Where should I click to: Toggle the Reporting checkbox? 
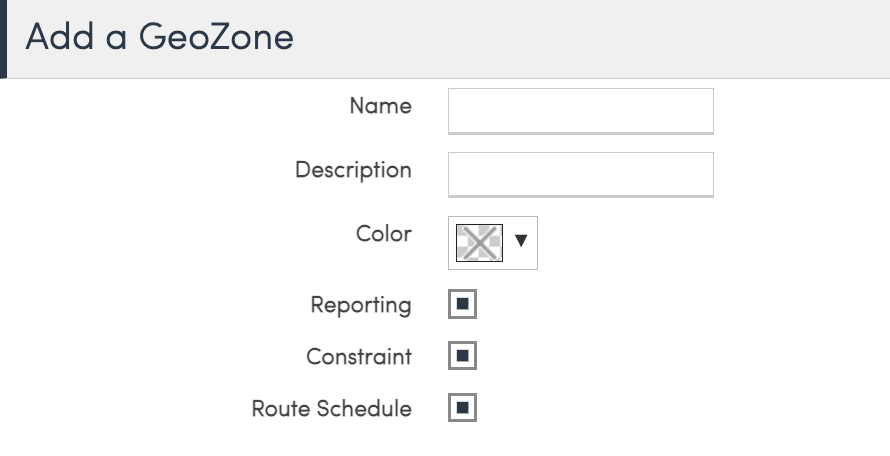(x=462, y=304)
